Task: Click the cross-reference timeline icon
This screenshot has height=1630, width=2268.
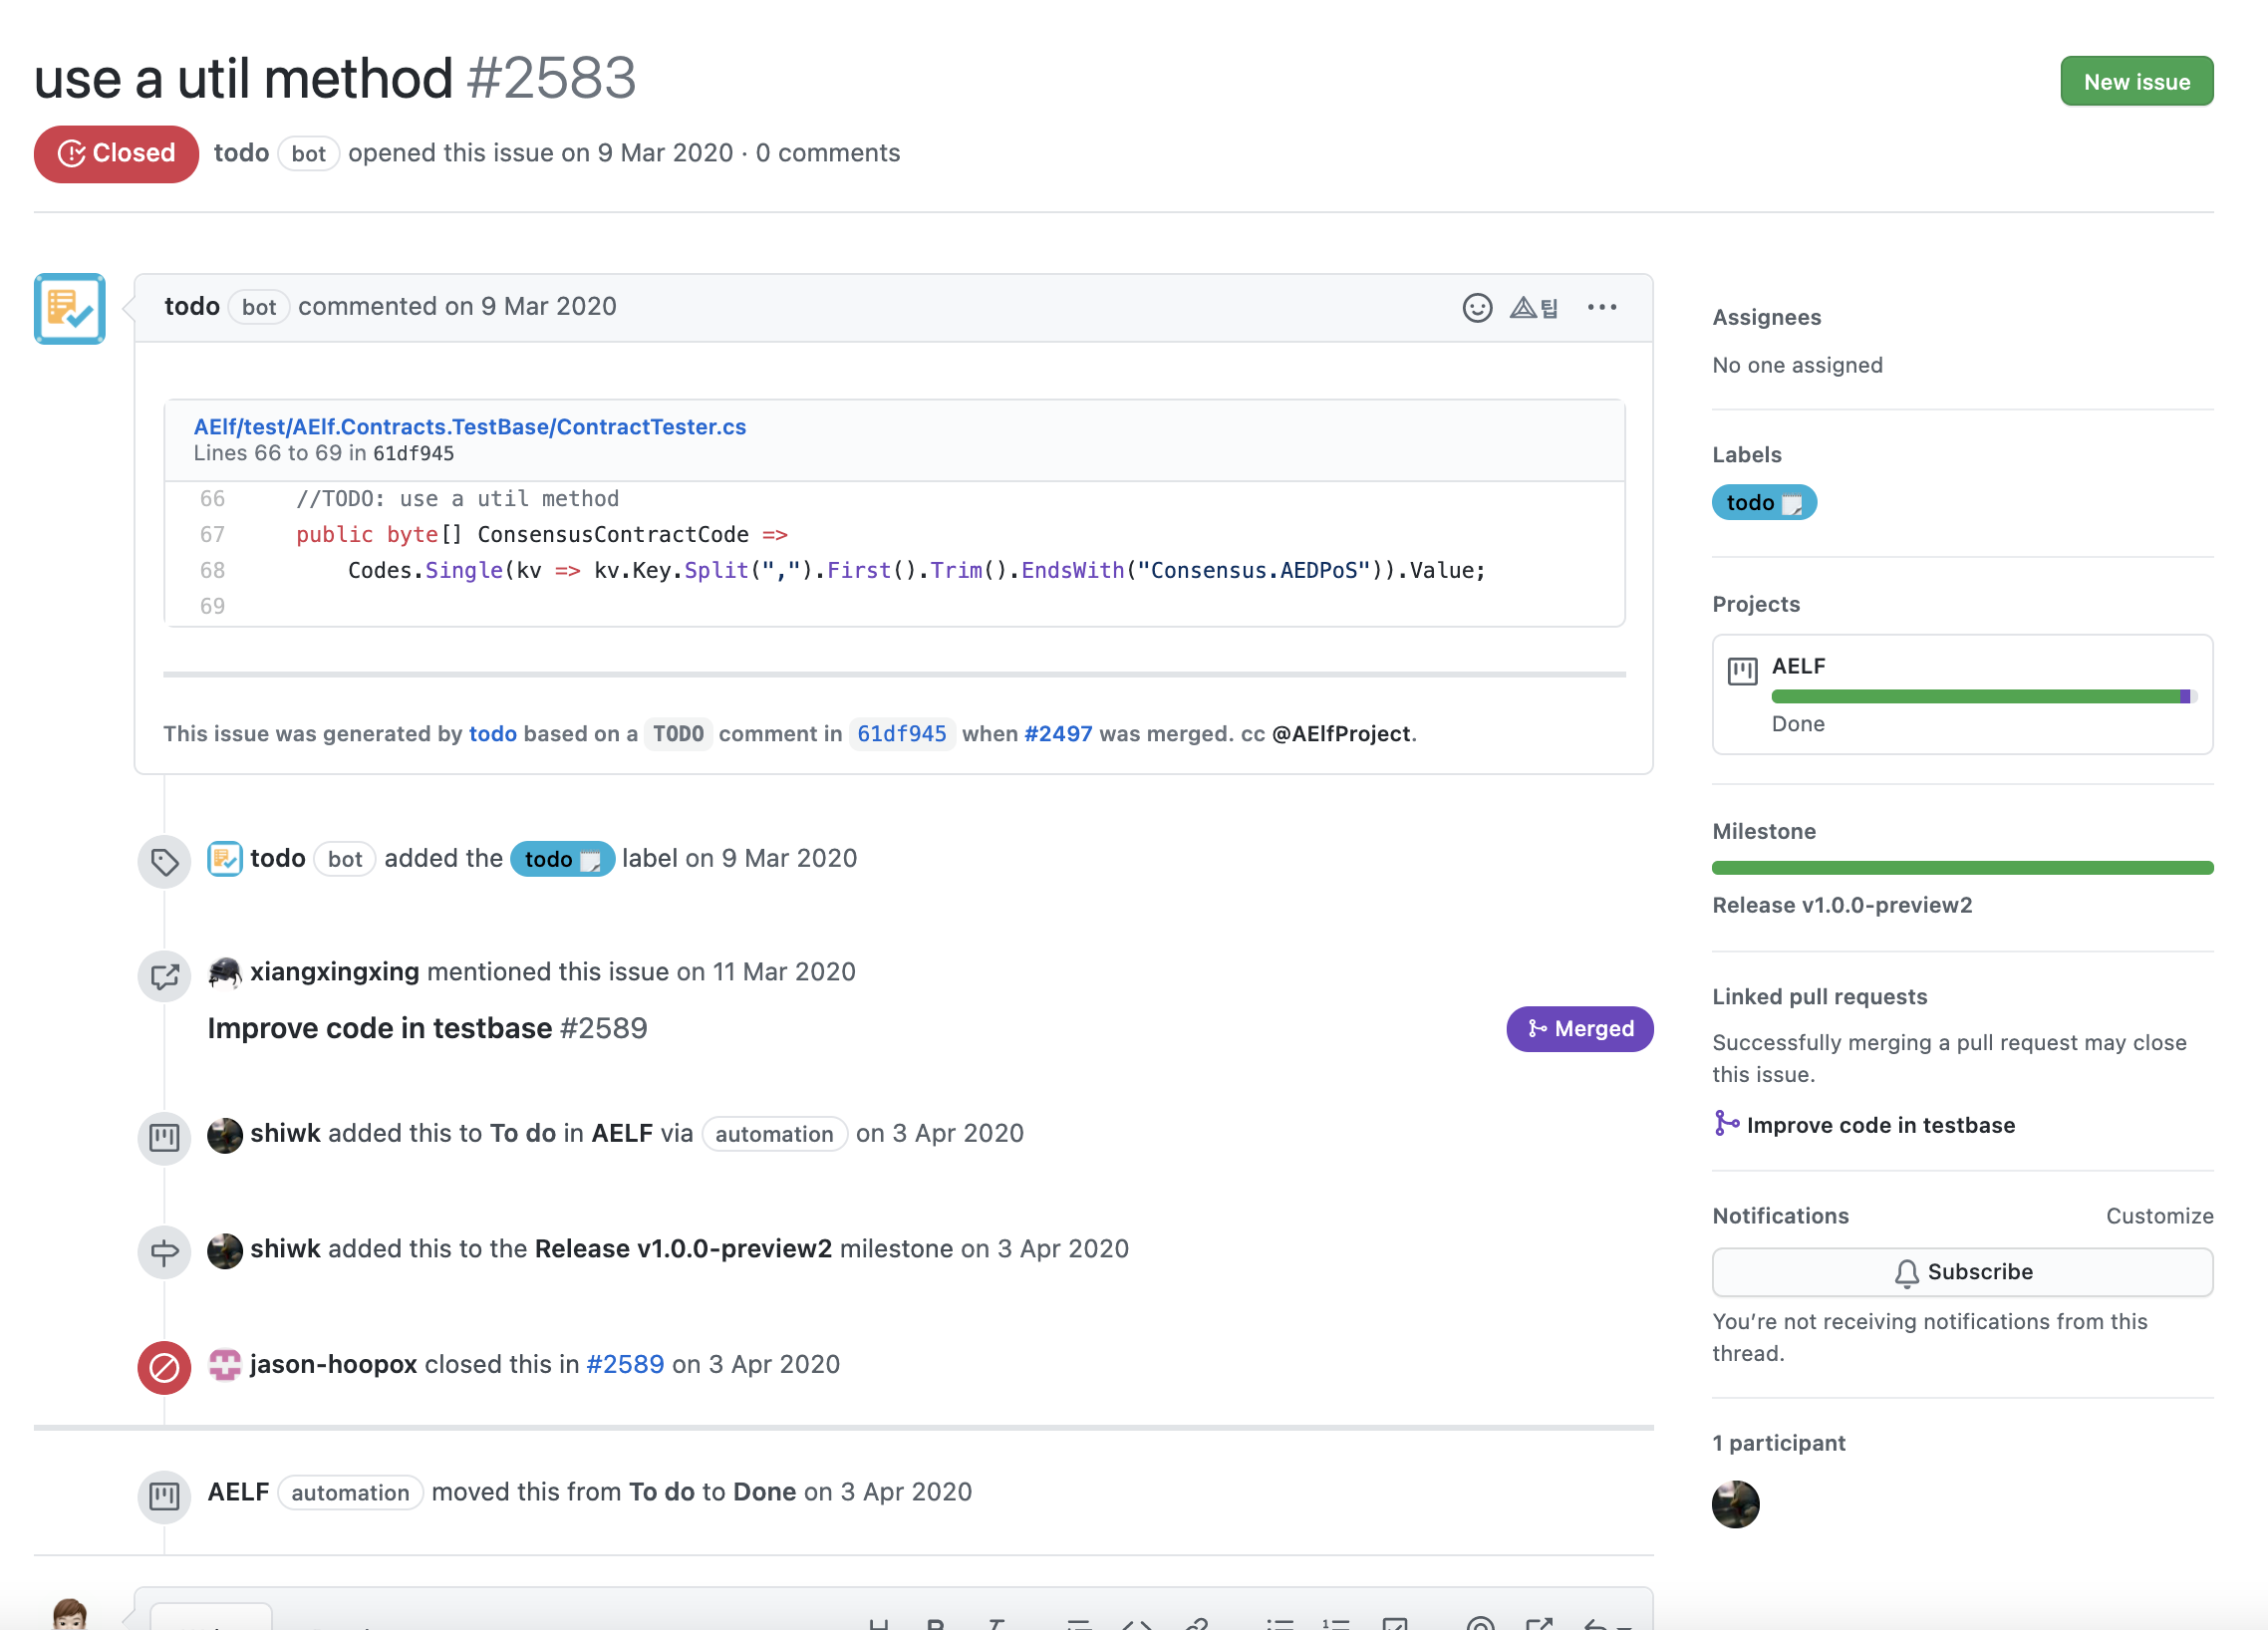Action: coord(164,976)
